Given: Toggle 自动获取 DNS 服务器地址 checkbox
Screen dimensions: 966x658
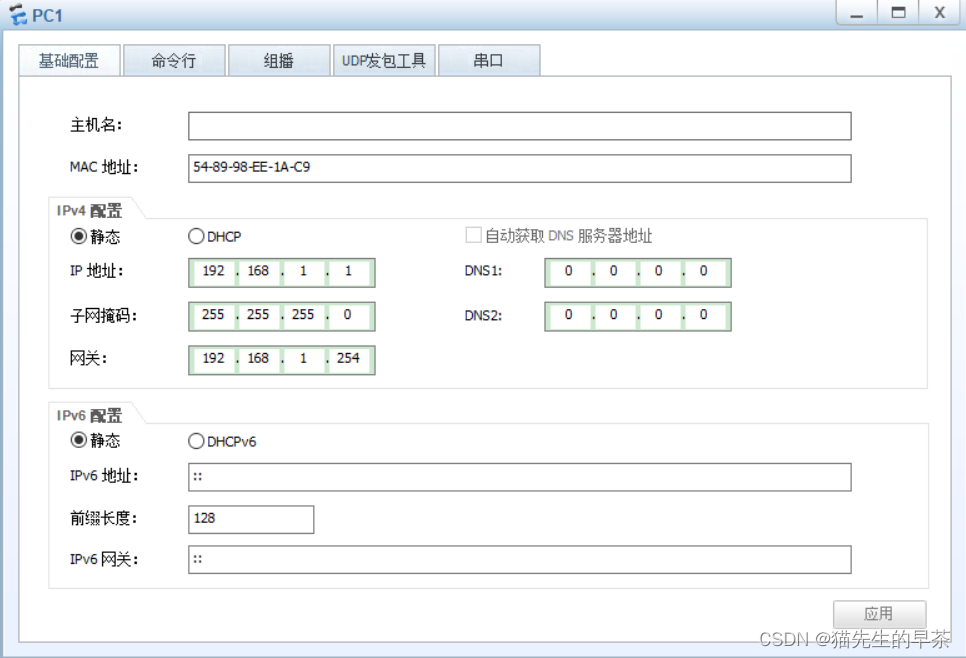Looking at the screenshot, I should pyautogui.click(x=473, y=235).
